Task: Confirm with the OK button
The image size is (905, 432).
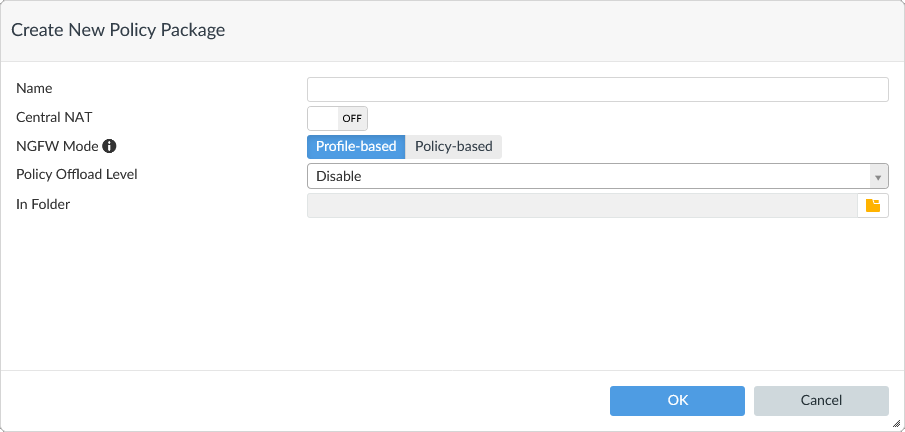Action: pyautogui.click(x=677, y=401)
